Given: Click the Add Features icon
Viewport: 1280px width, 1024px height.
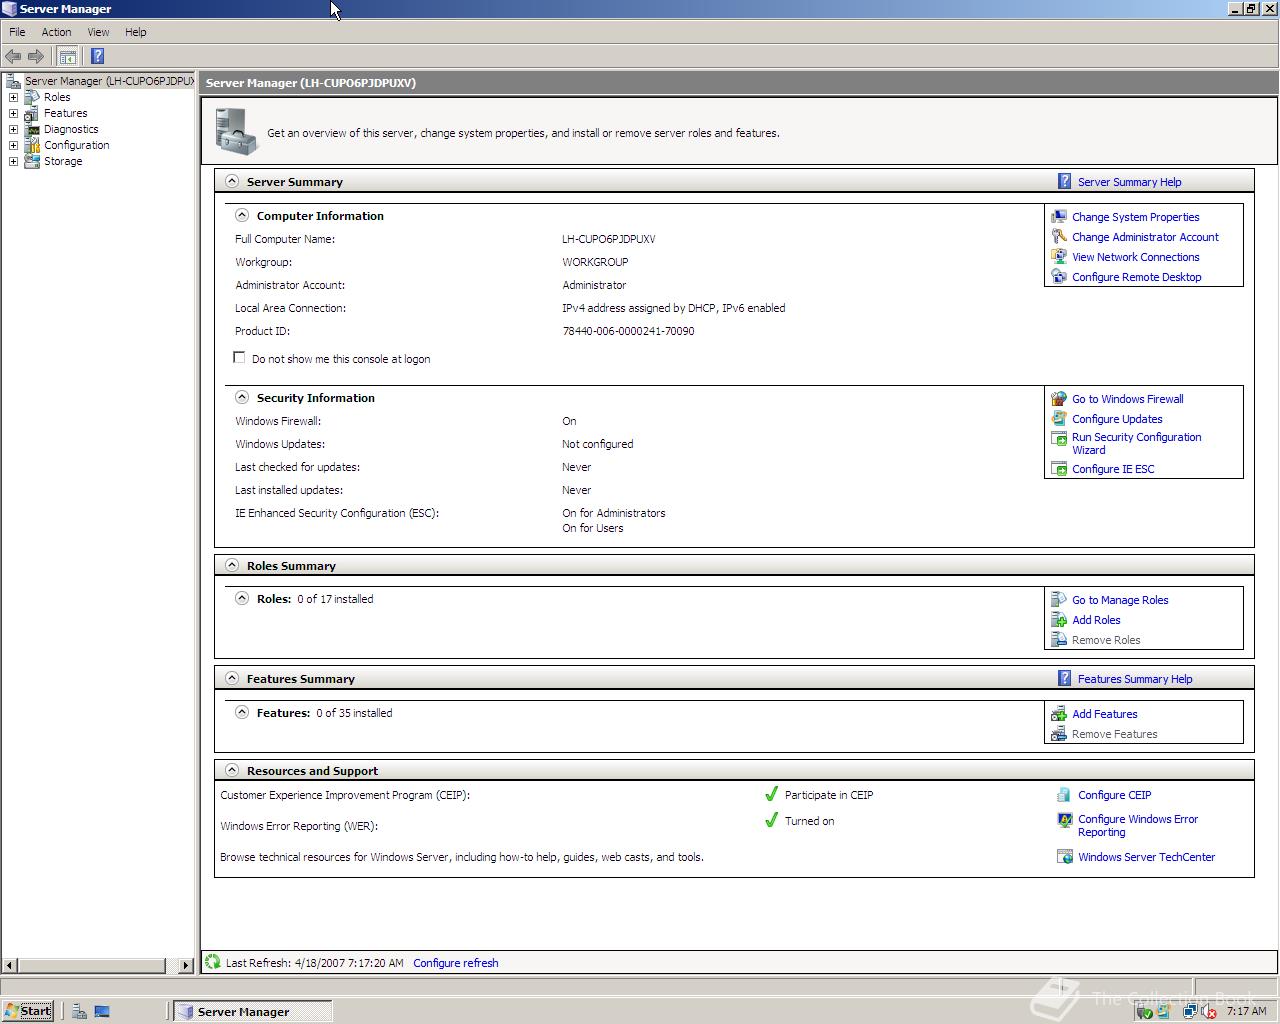Looking at the screenshot, I should (x=1059, y=713).
